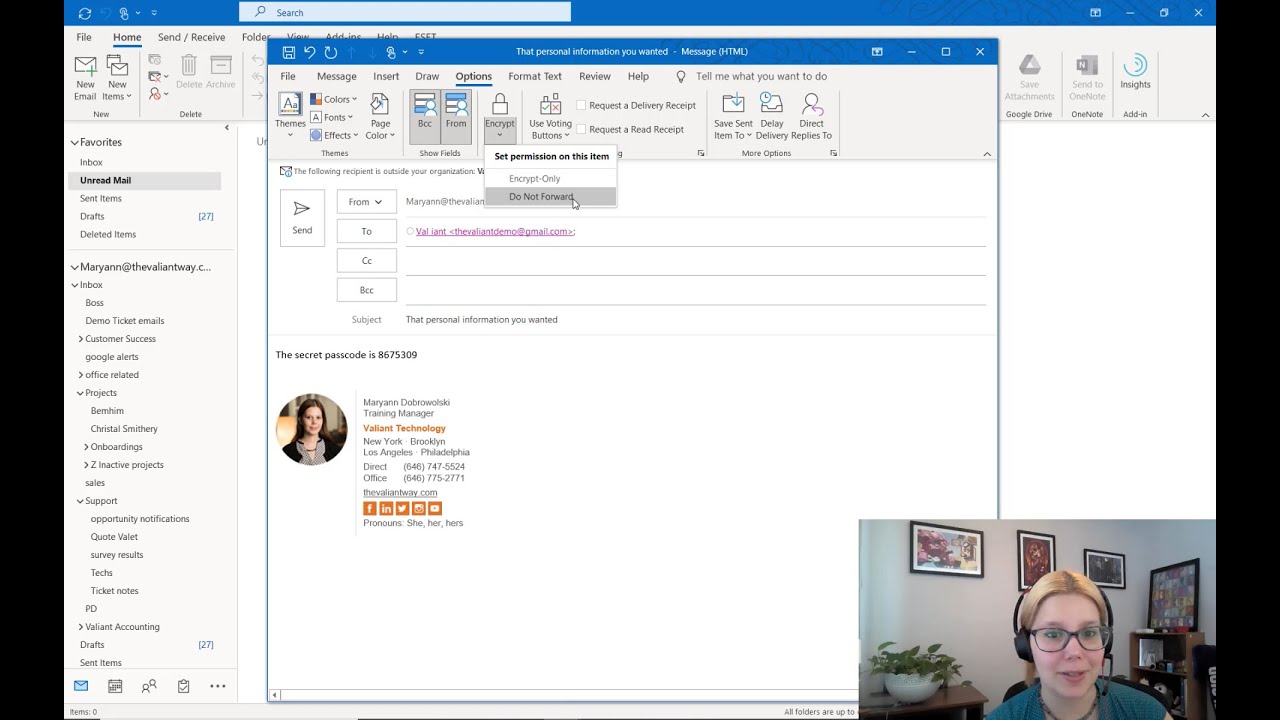Open Use Voting Buttons
The height and width of the screenshot is (720, 1280).
tap(550, 116)
